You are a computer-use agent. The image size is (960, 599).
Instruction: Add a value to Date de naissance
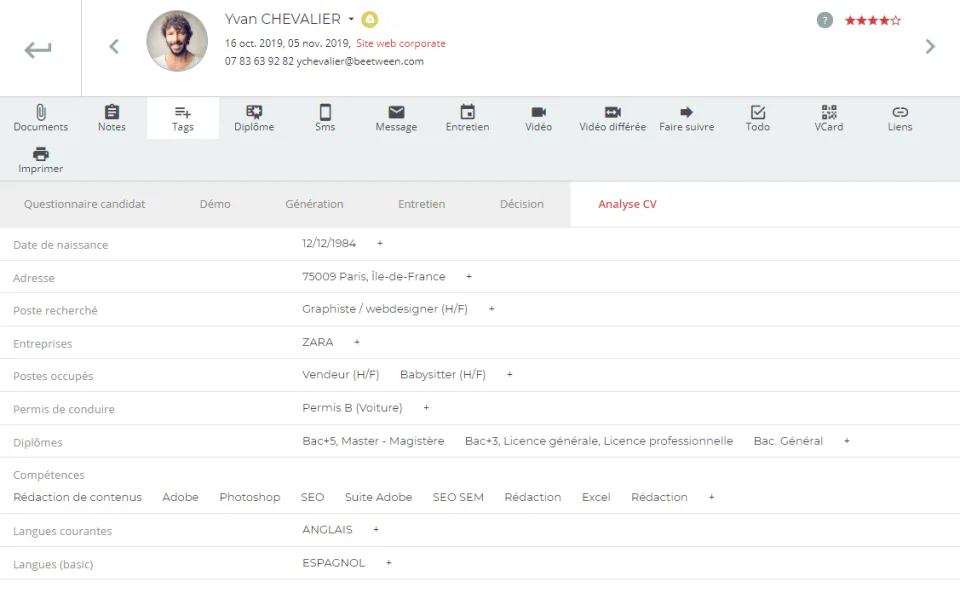coord(380,243)
